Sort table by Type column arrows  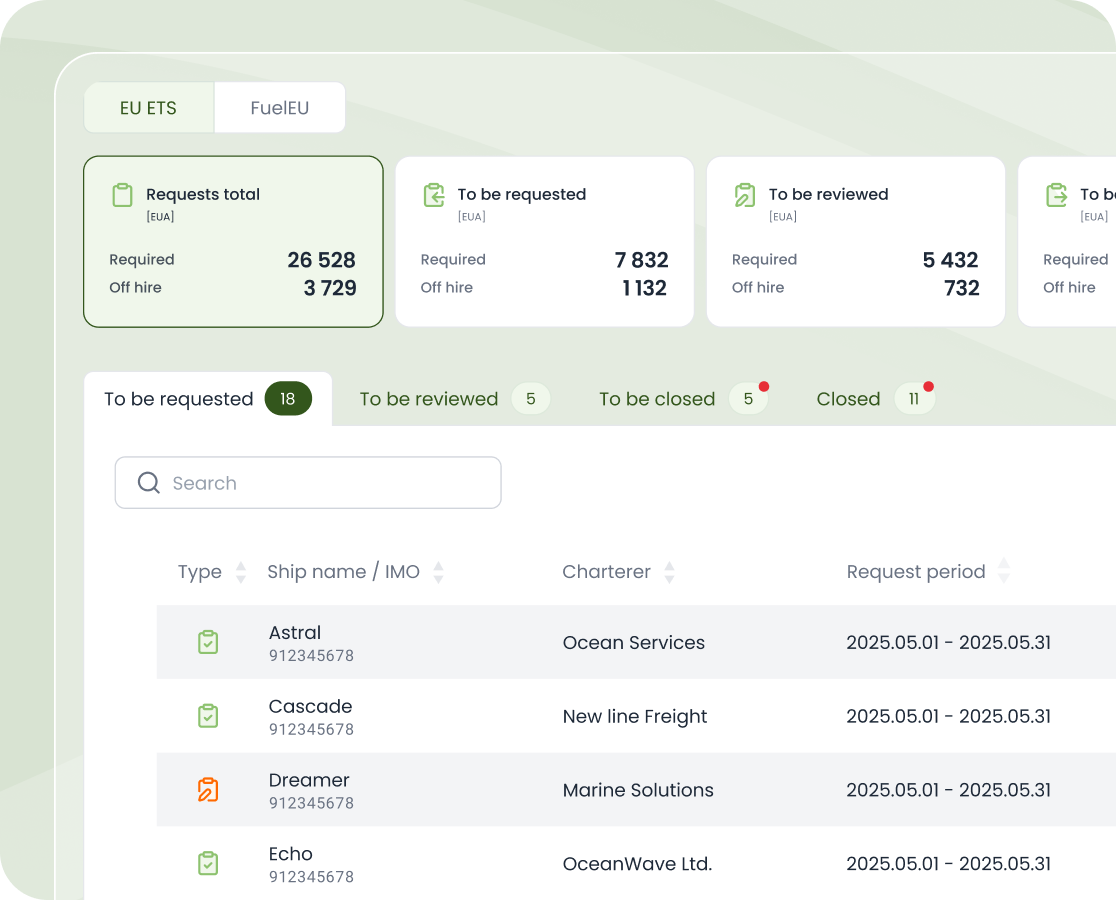(x=240, y=572)
